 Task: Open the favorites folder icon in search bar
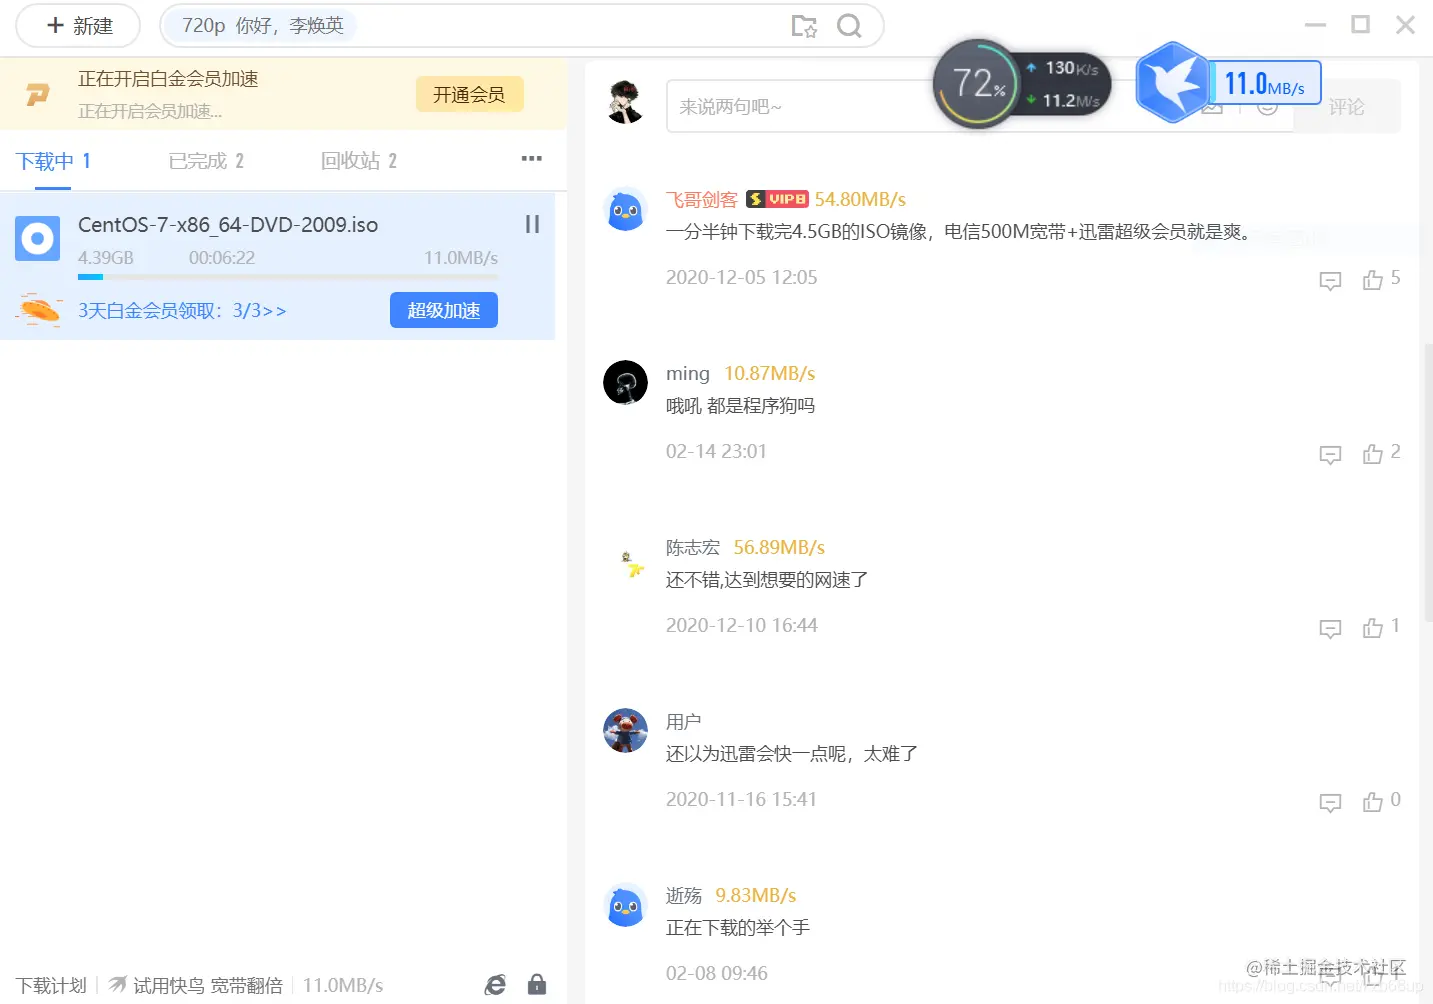(804, 26)
